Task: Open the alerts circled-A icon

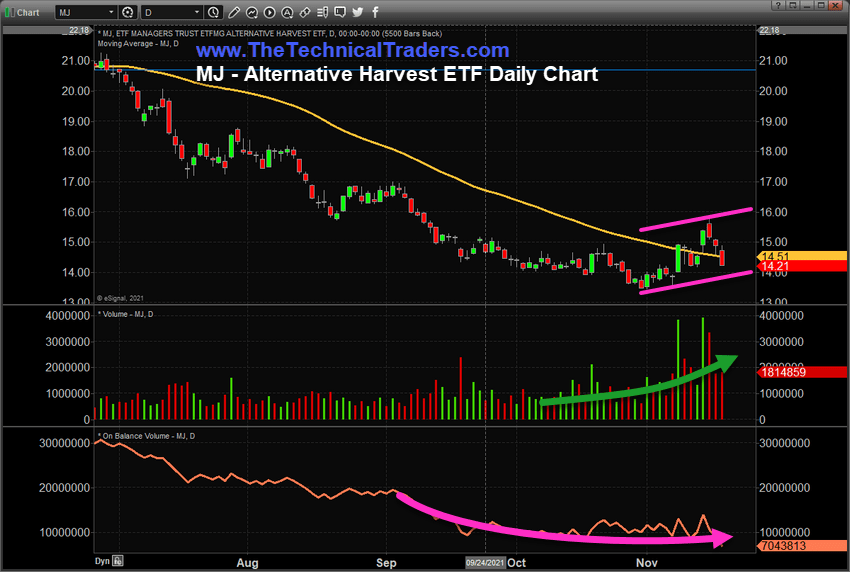Action: point(287,12)
